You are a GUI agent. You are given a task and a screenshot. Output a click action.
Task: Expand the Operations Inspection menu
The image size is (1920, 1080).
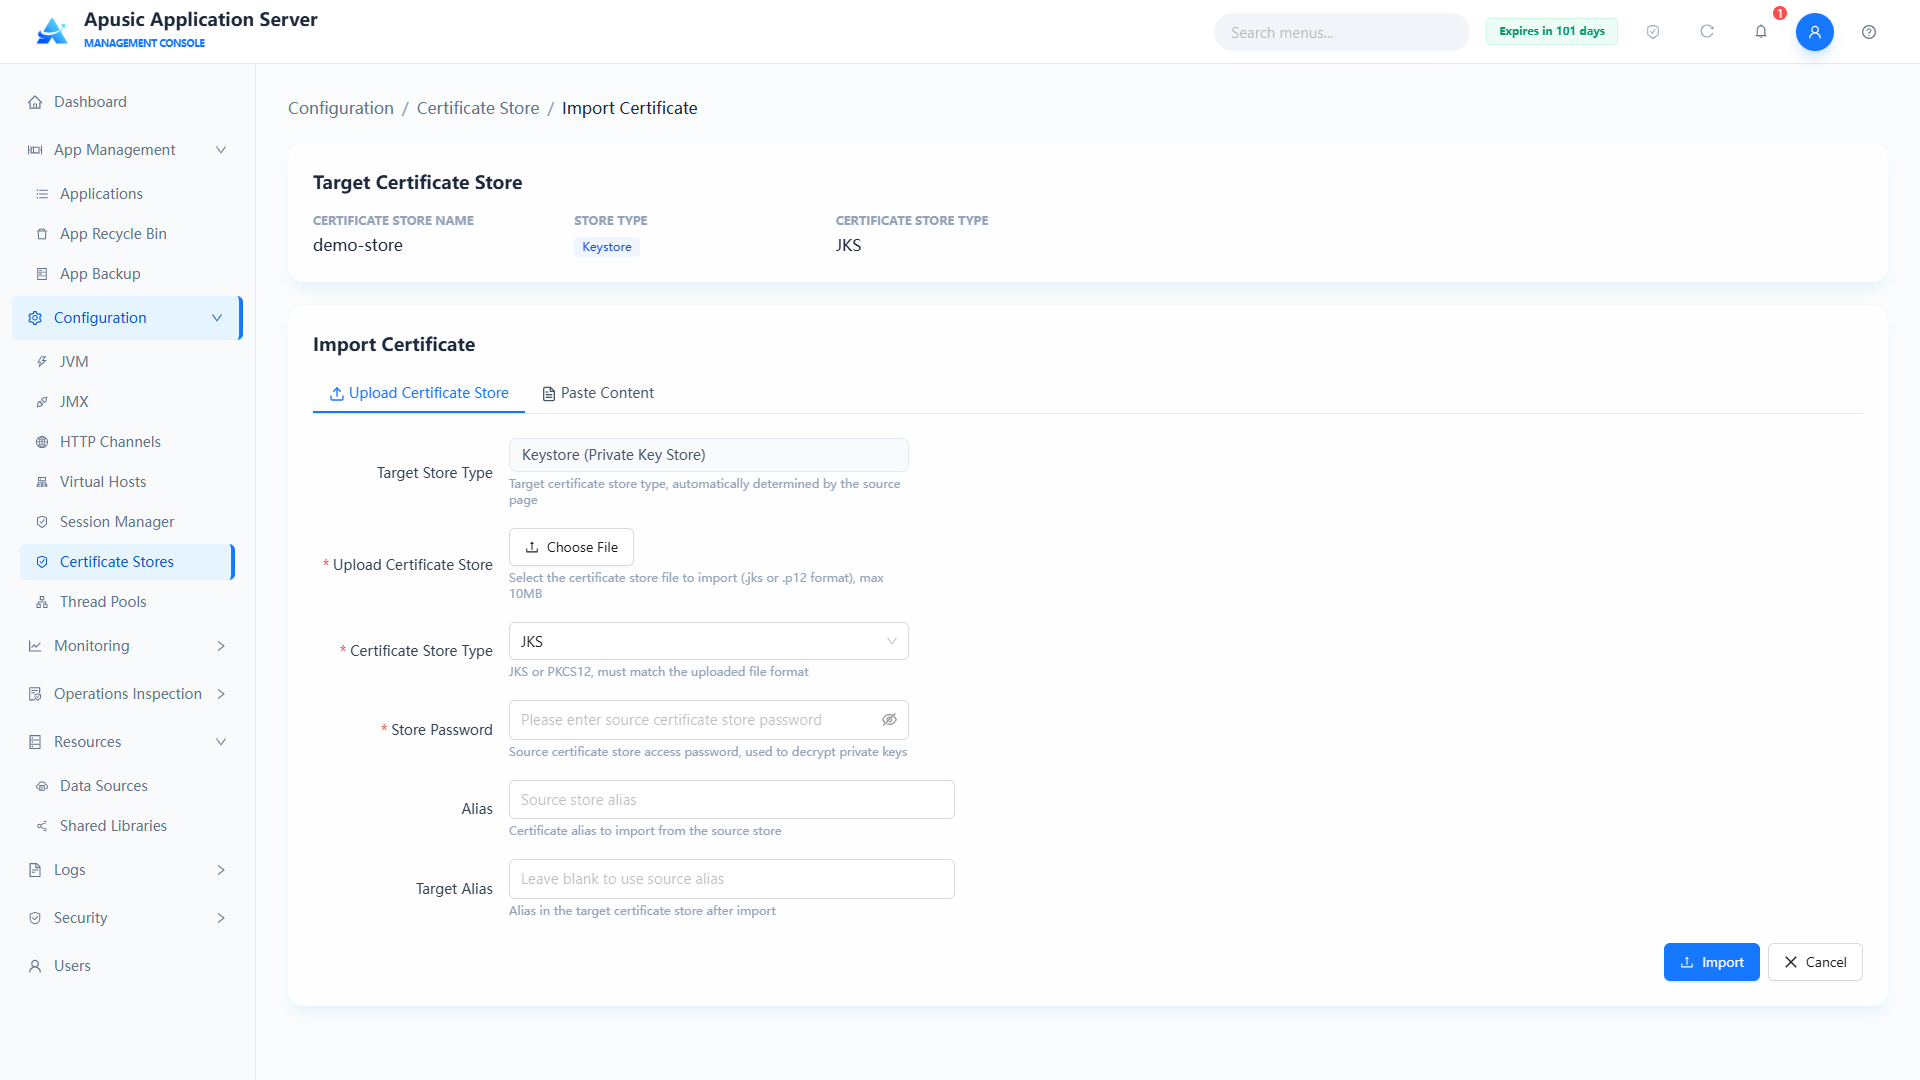pyautogui.click(x=127, y=694)
